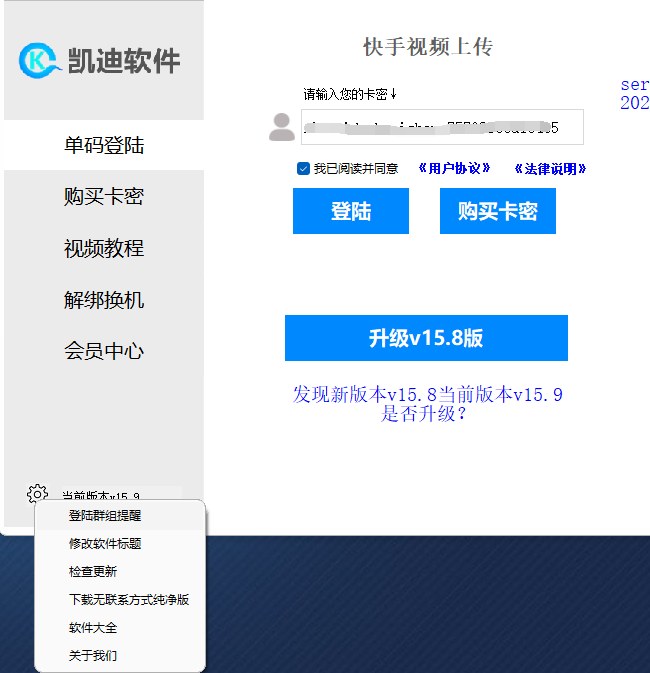Open the 《法律说明》 link
This screenshot has height=673, width=650.
pos(550,169)
